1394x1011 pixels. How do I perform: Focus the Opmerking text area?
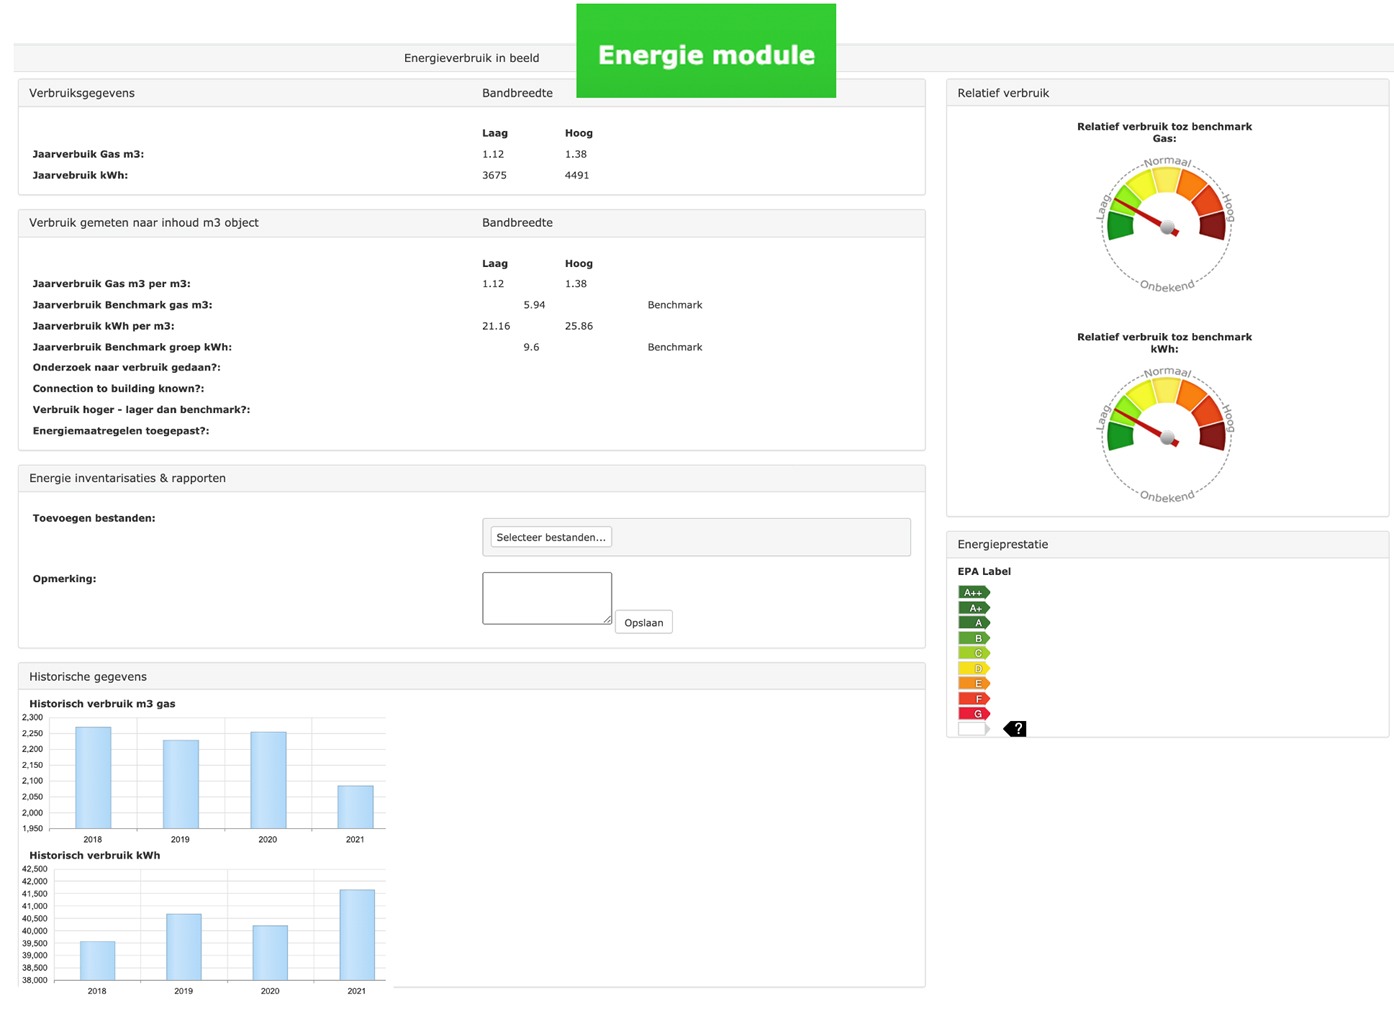tap(546, 598)
